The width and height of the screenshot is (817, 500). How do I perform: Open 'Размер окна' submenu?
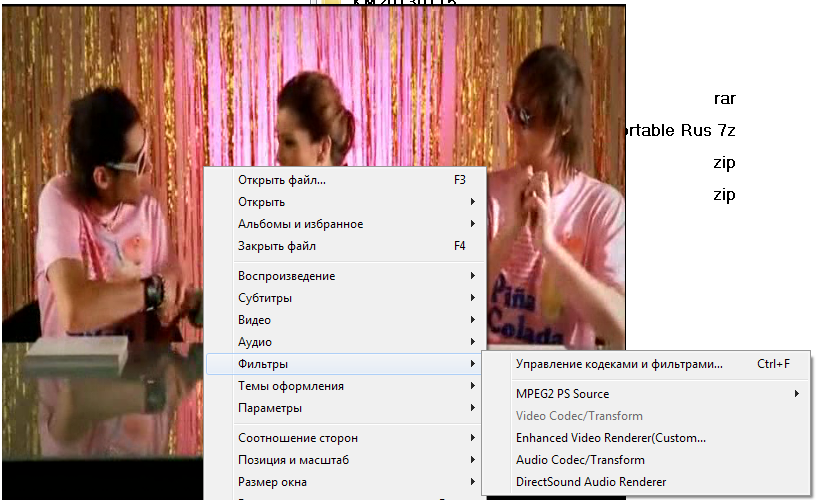[x=273, y=483]
